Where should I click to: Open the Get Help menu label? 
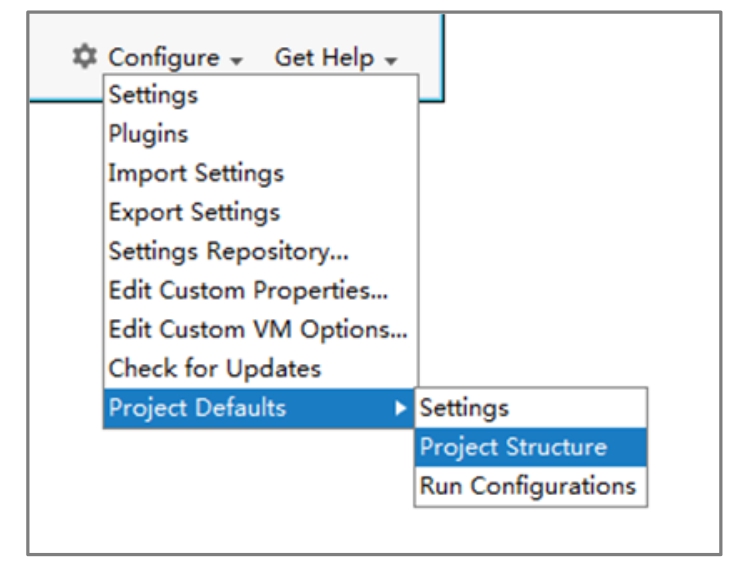(x=325, y=58)
